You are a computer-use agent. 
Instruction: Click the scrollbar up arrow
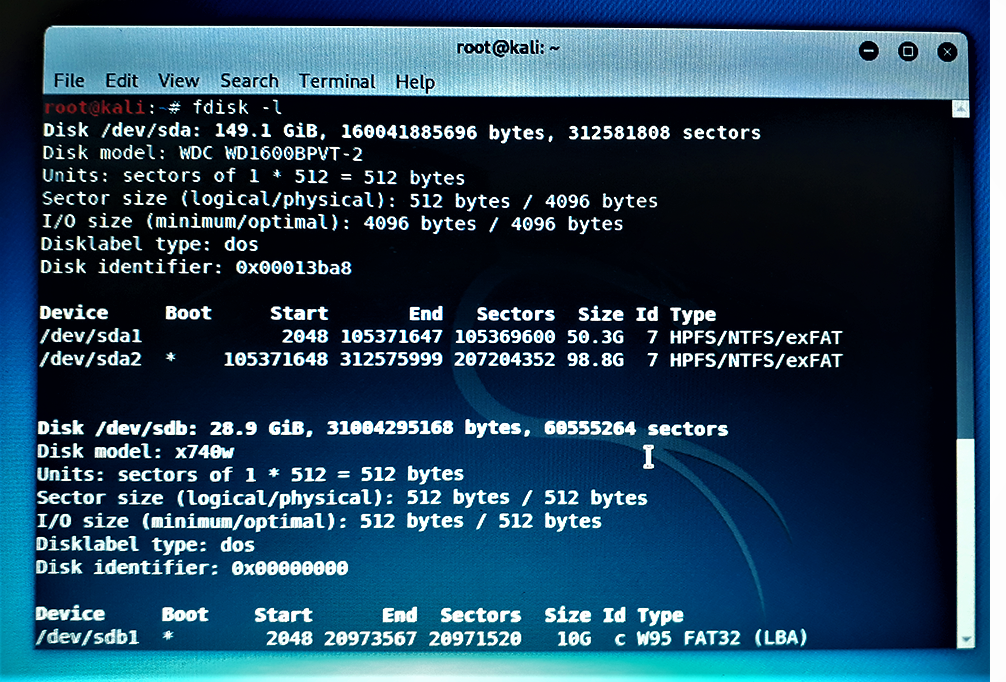pyautogui.click(x=960, y=109)
